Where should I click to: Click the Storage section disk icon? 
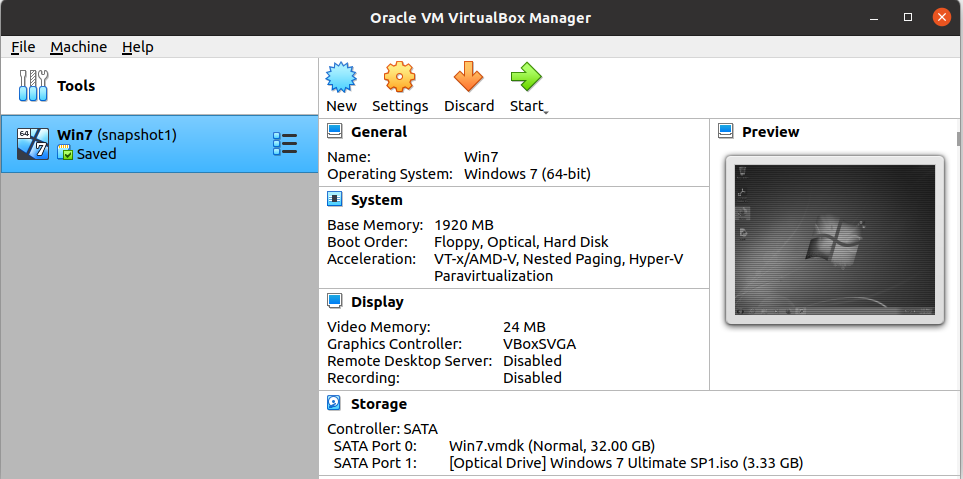335,404
